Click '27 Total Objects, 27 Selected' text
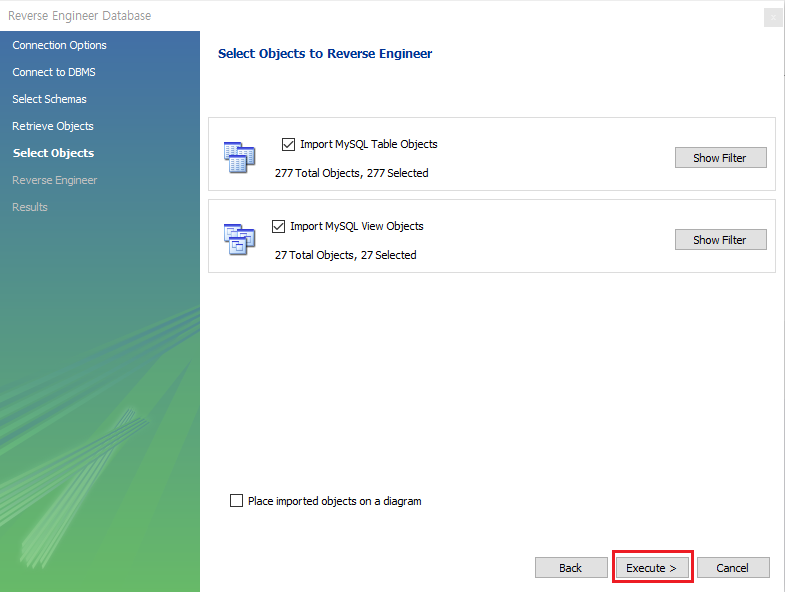 pyautogui.click(x=345, y=255)
